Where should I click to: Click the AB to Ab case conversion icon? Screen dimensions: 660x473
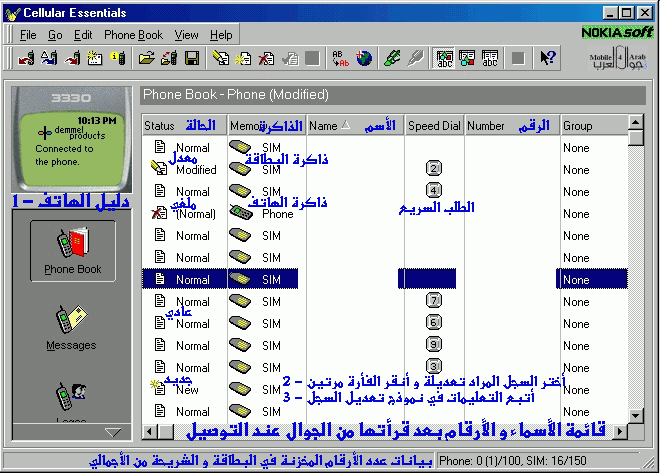(x=340, y=58)
